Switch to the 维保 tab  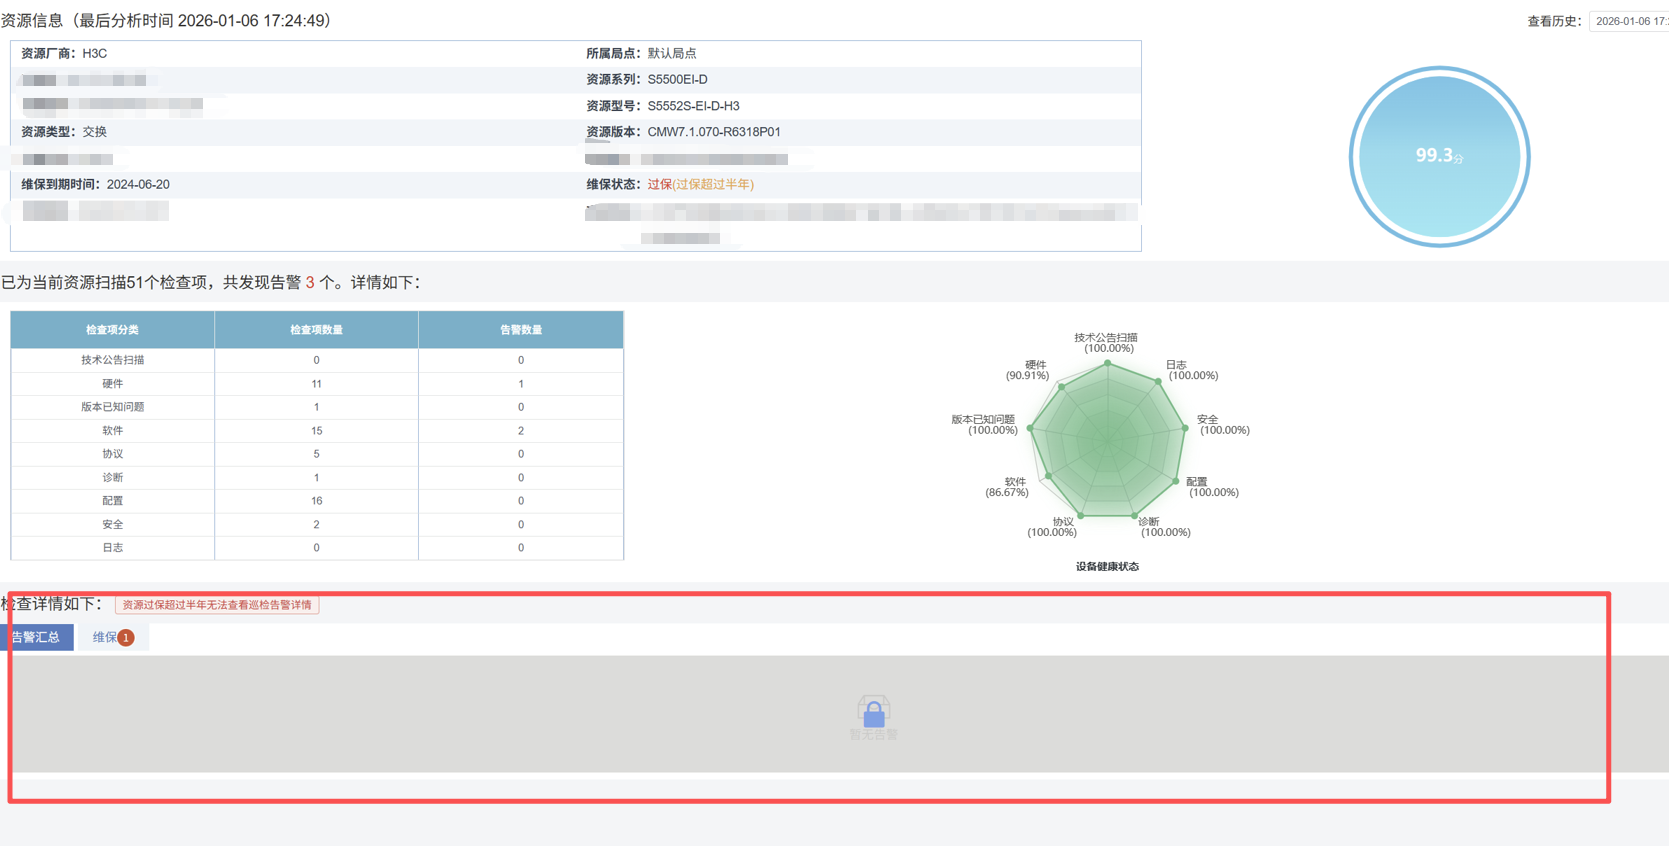point(105,637)
